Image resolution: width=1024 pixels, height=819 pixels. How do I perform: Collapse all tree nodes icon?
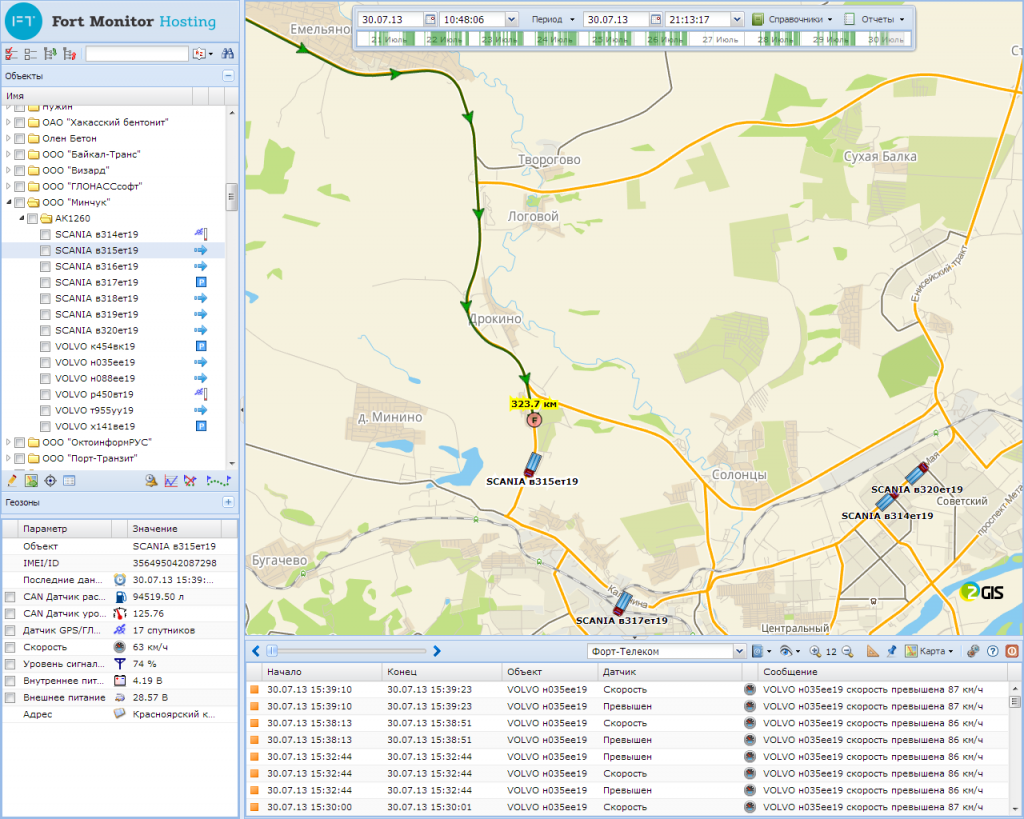tap(69, 54)
